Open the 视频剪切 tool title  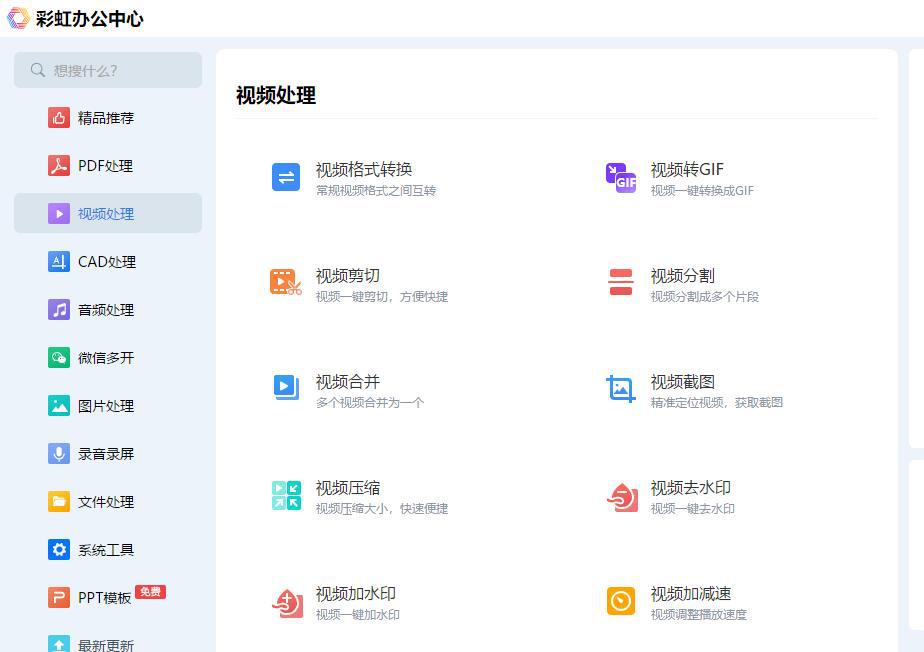click(348, 275)
